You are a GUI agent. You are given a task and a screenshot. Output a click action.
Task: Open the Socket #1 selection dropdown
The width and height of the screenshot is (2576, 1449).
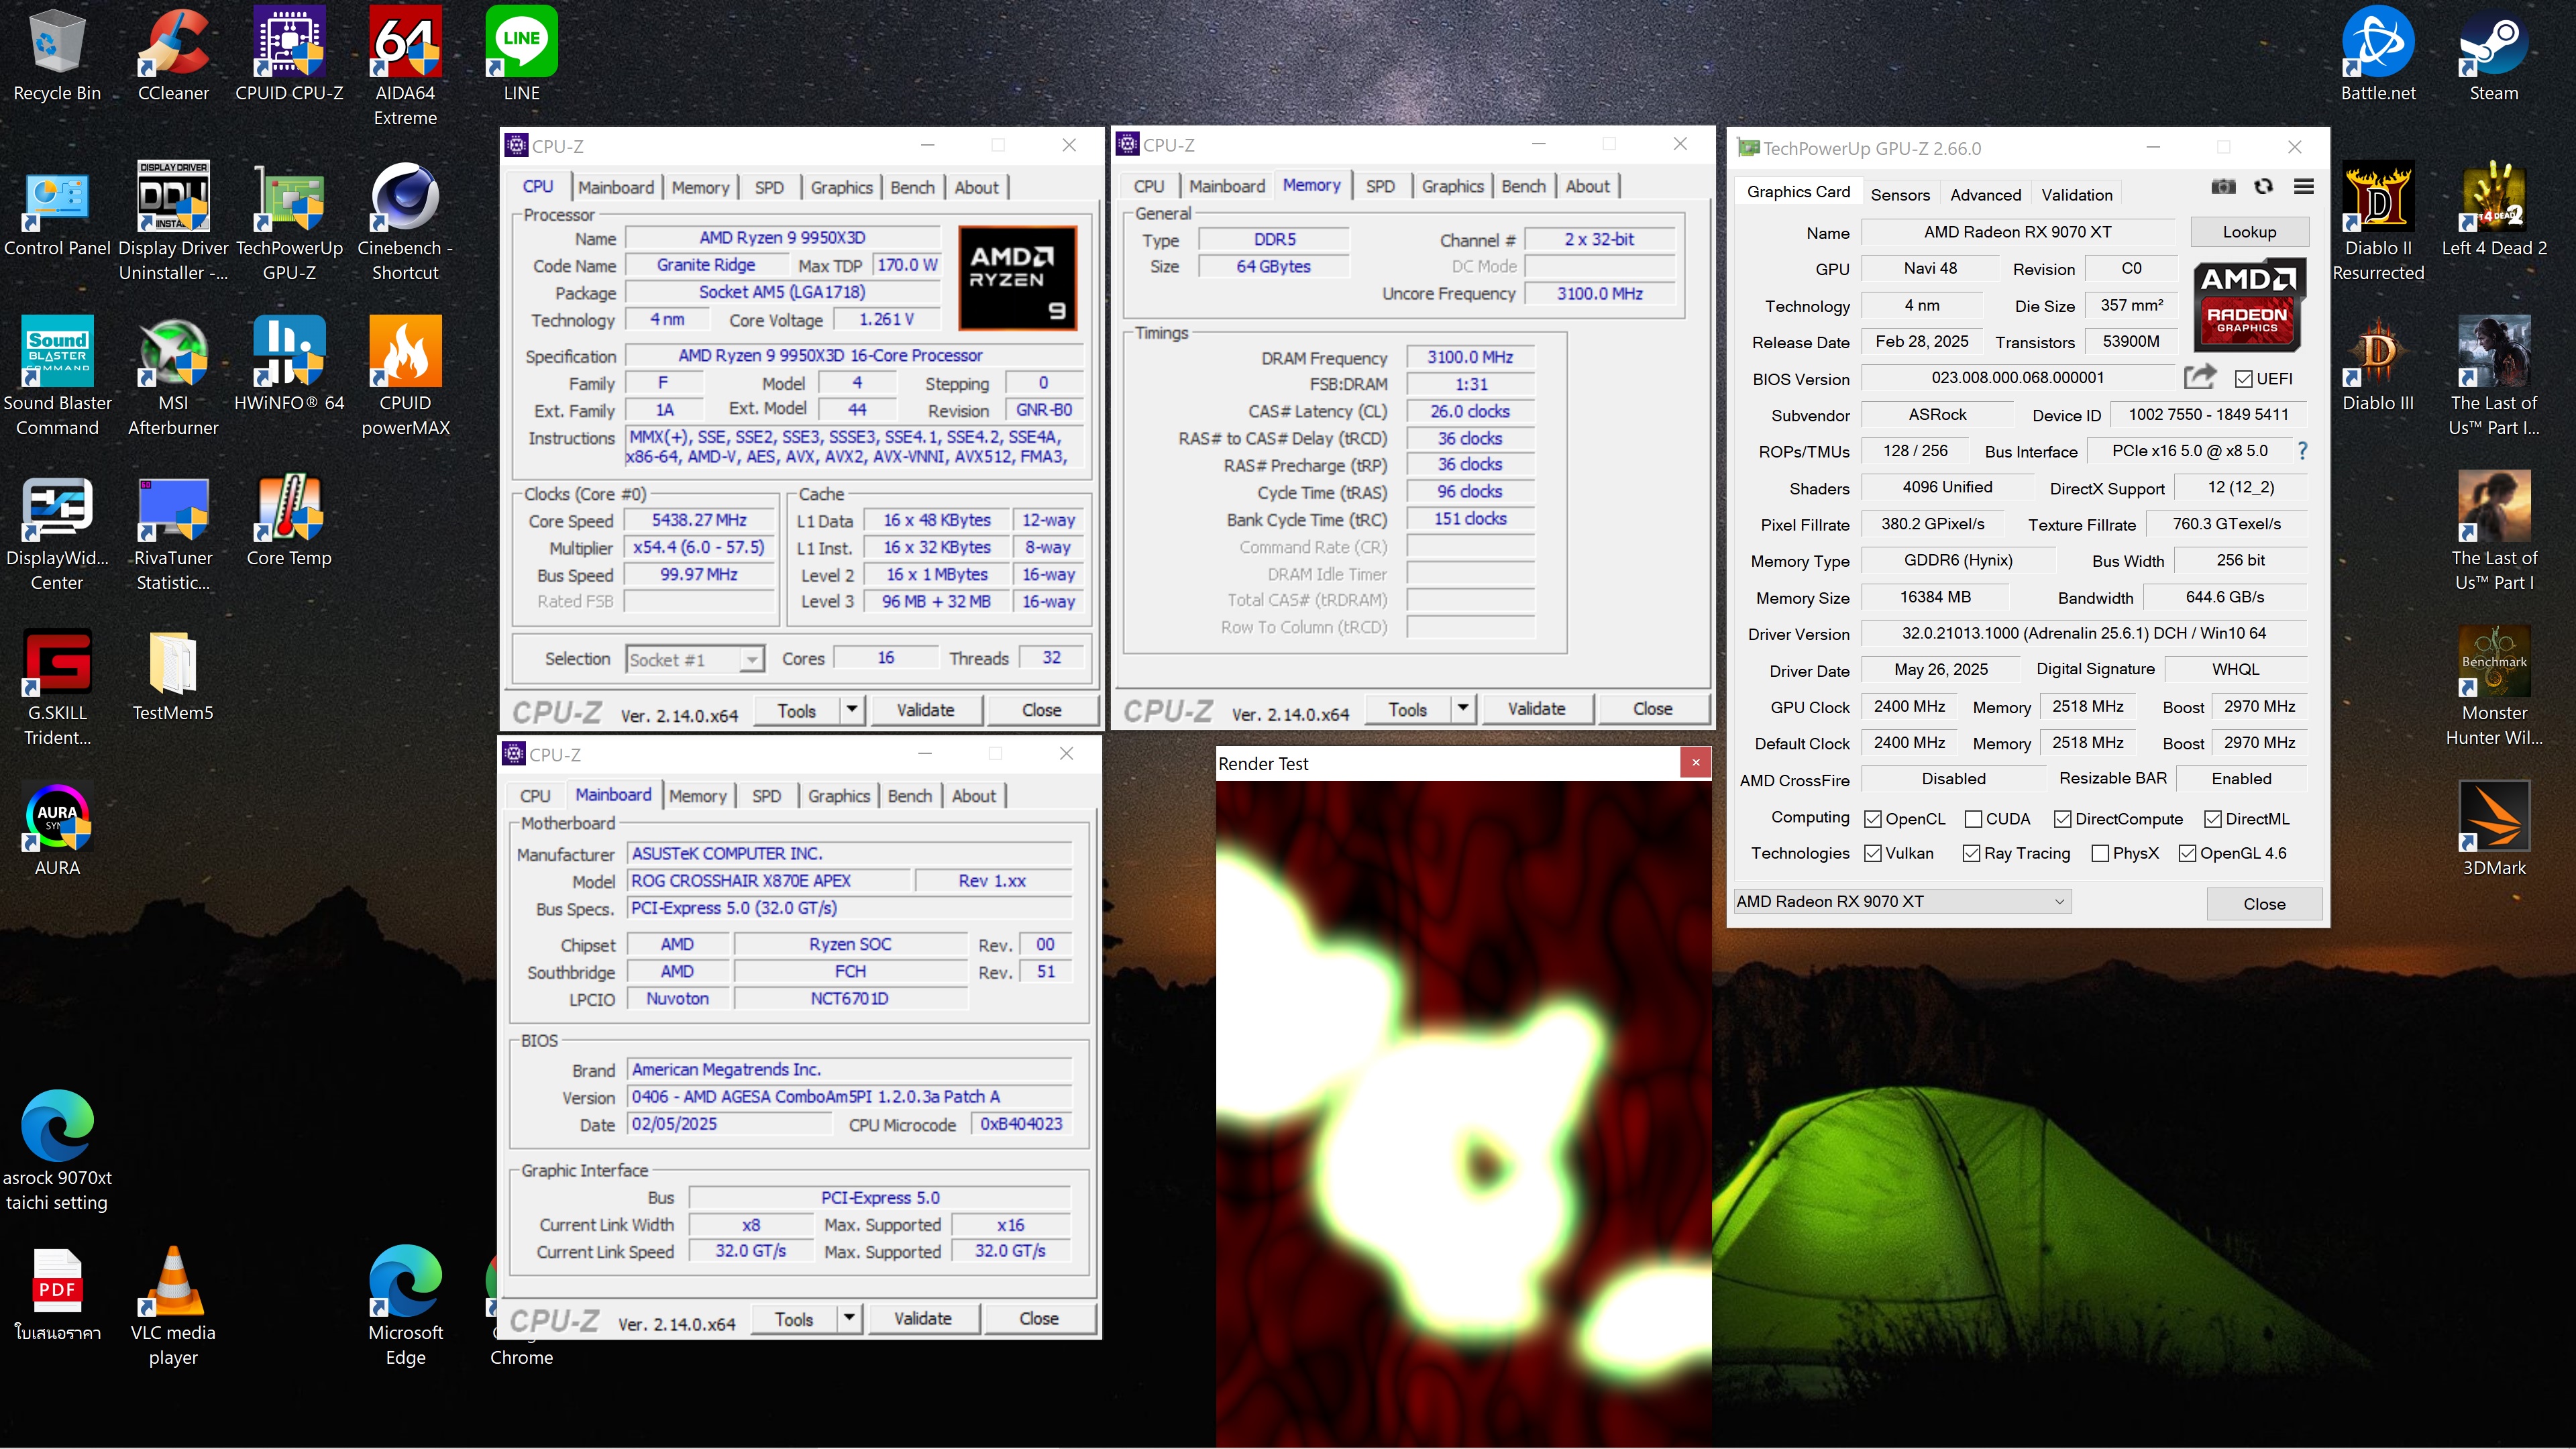click(695, 659)
